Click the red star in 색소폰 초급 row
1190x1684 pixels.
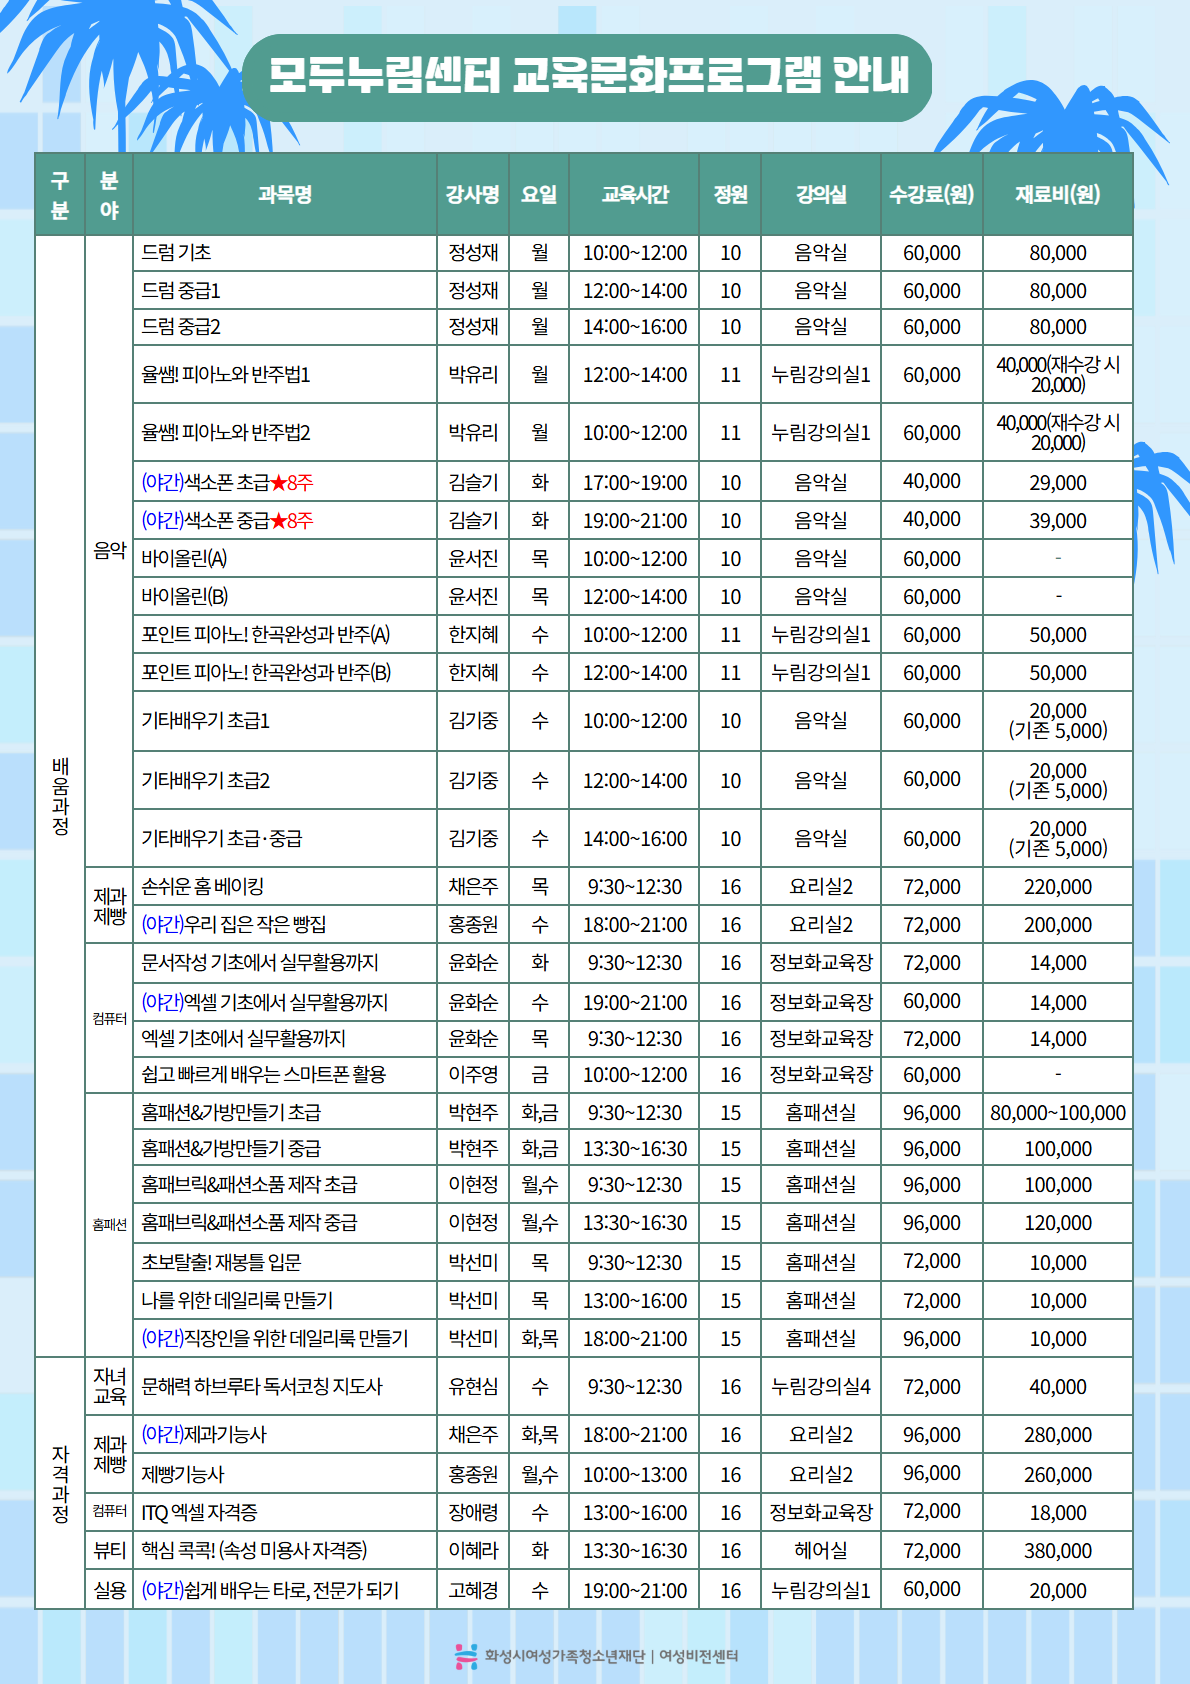click(x=278, y=483)
